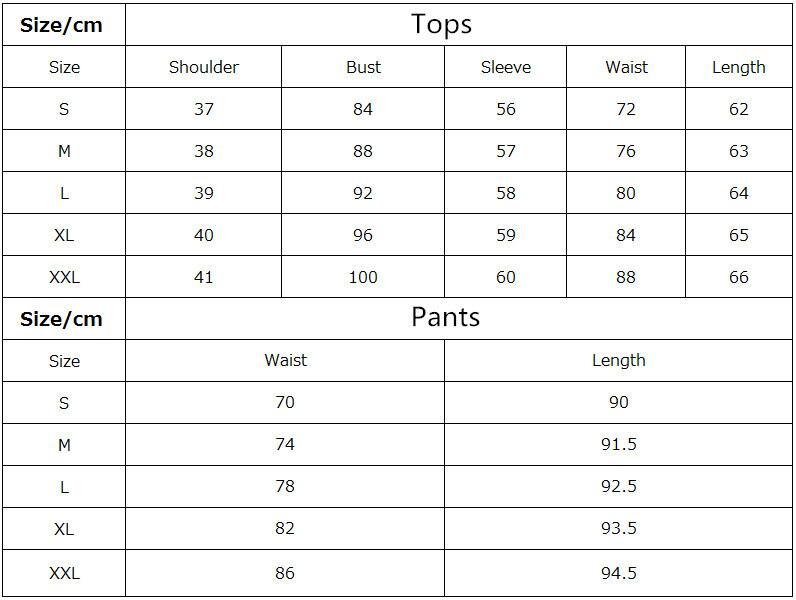Click the Size/cm label beside Pants
796x600 pixels.
(62, 319)
